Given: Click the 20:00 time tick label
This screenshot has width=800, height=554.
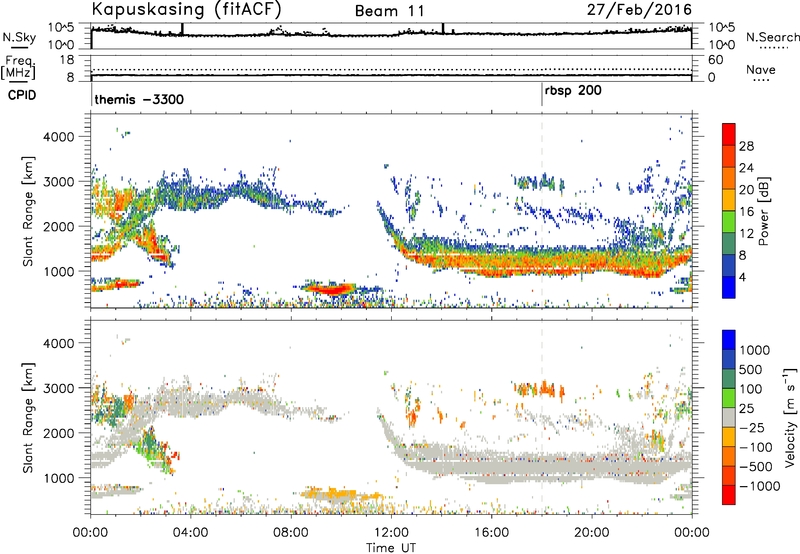Looking at the screenshot, I should point(592,533).
